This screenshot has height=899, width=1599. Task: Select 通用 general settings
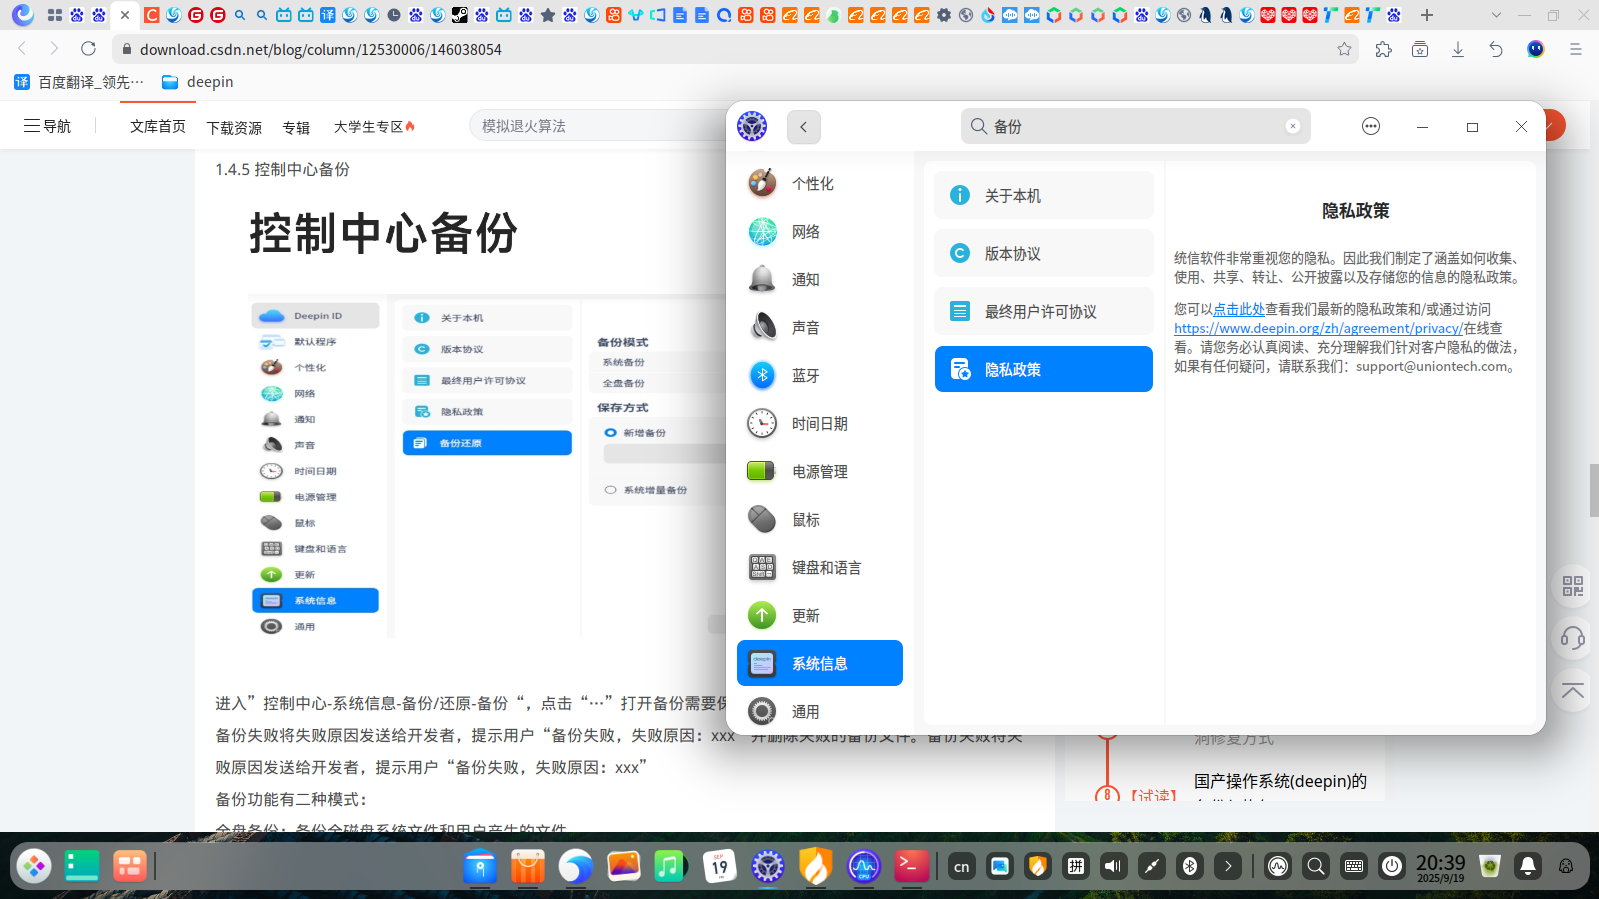[x=819, y=712]
